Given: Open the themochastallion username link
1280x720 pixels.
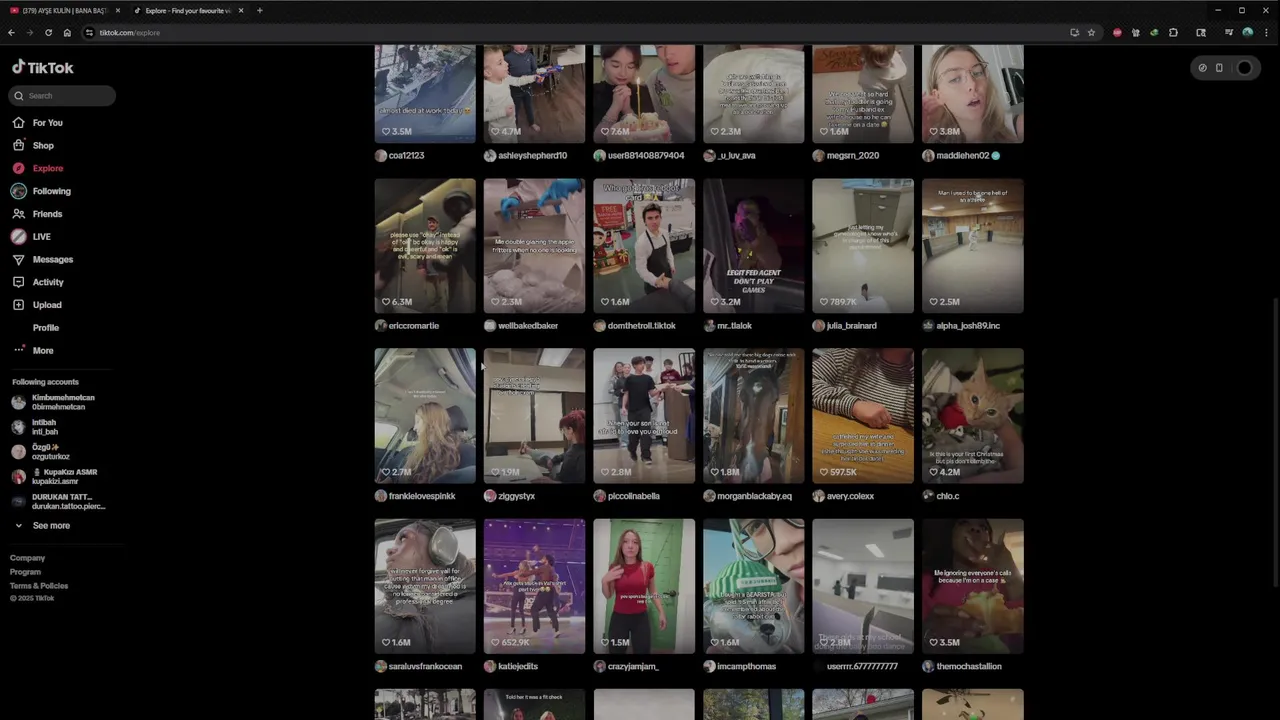Looking at the screenshot, I should (x=969, y=667).
